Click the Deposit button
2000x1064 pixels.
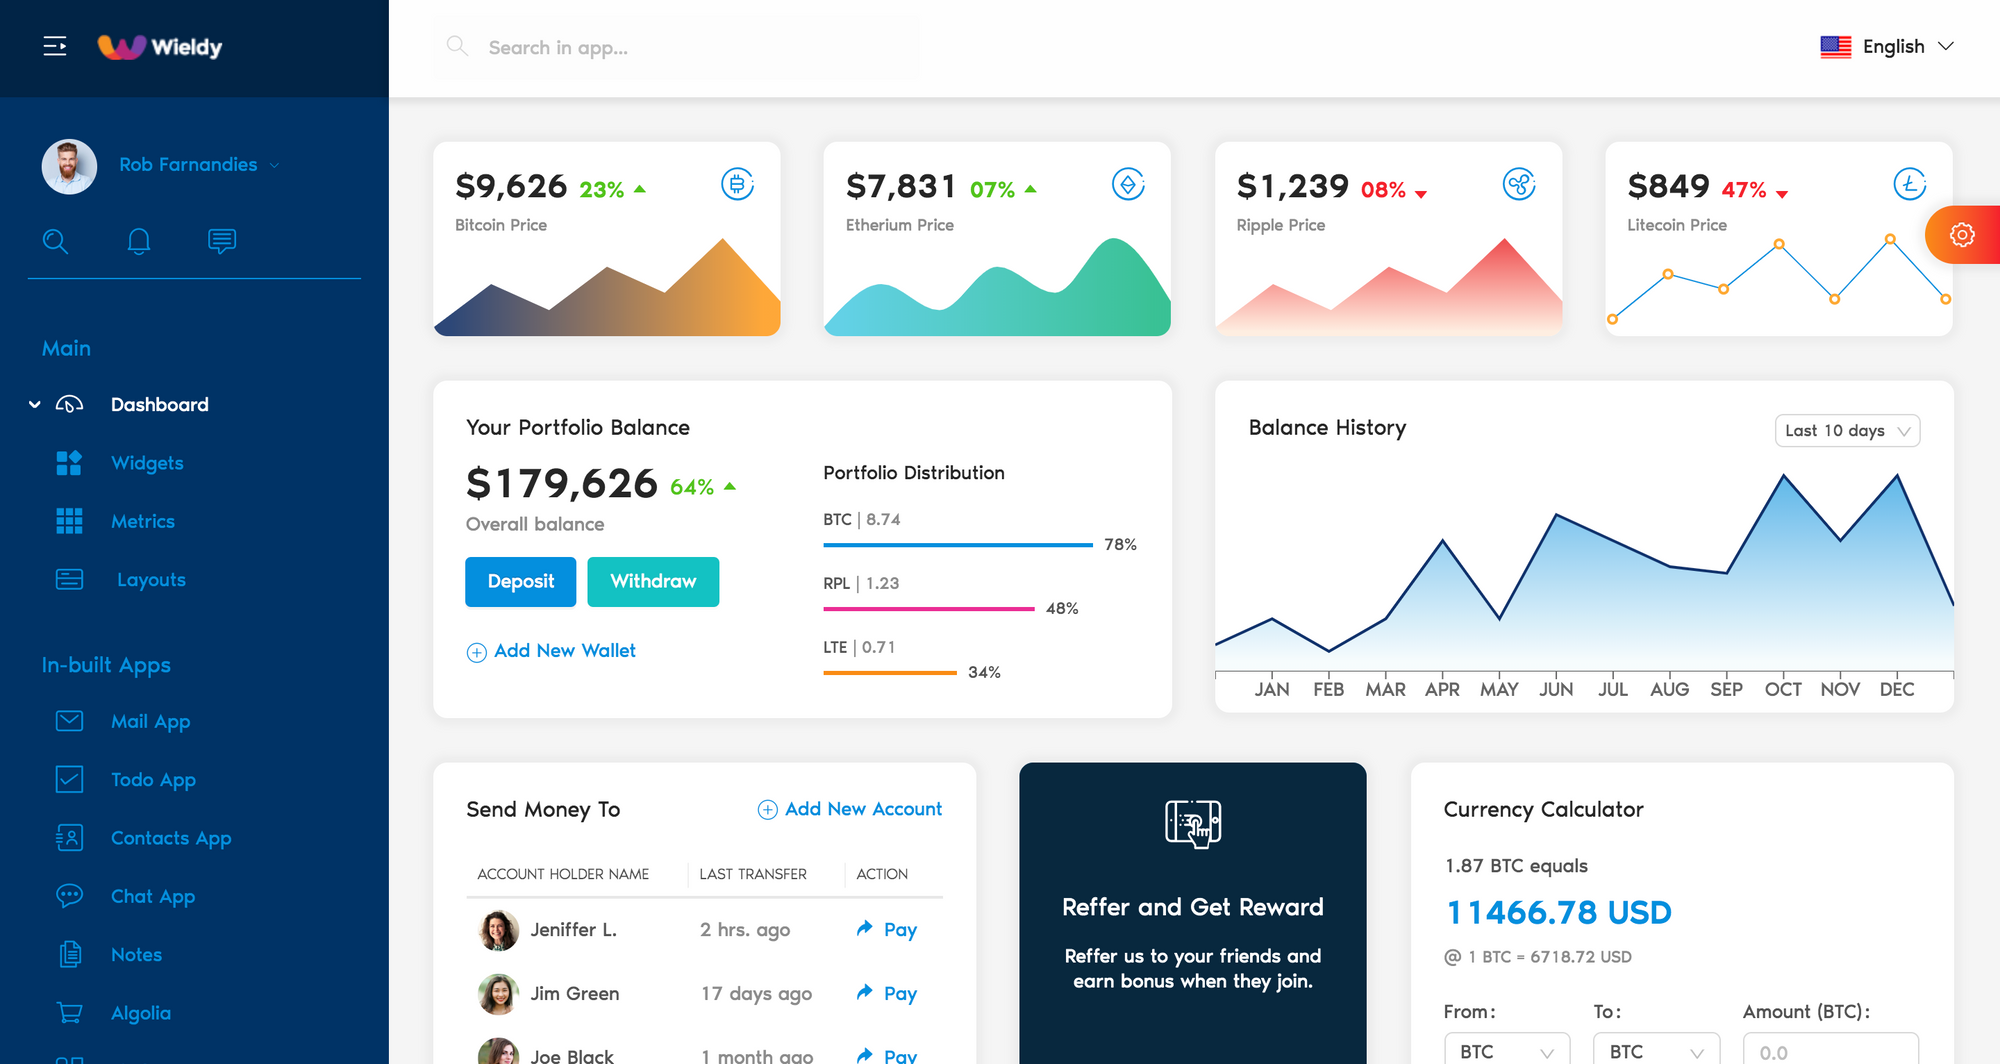520,581
